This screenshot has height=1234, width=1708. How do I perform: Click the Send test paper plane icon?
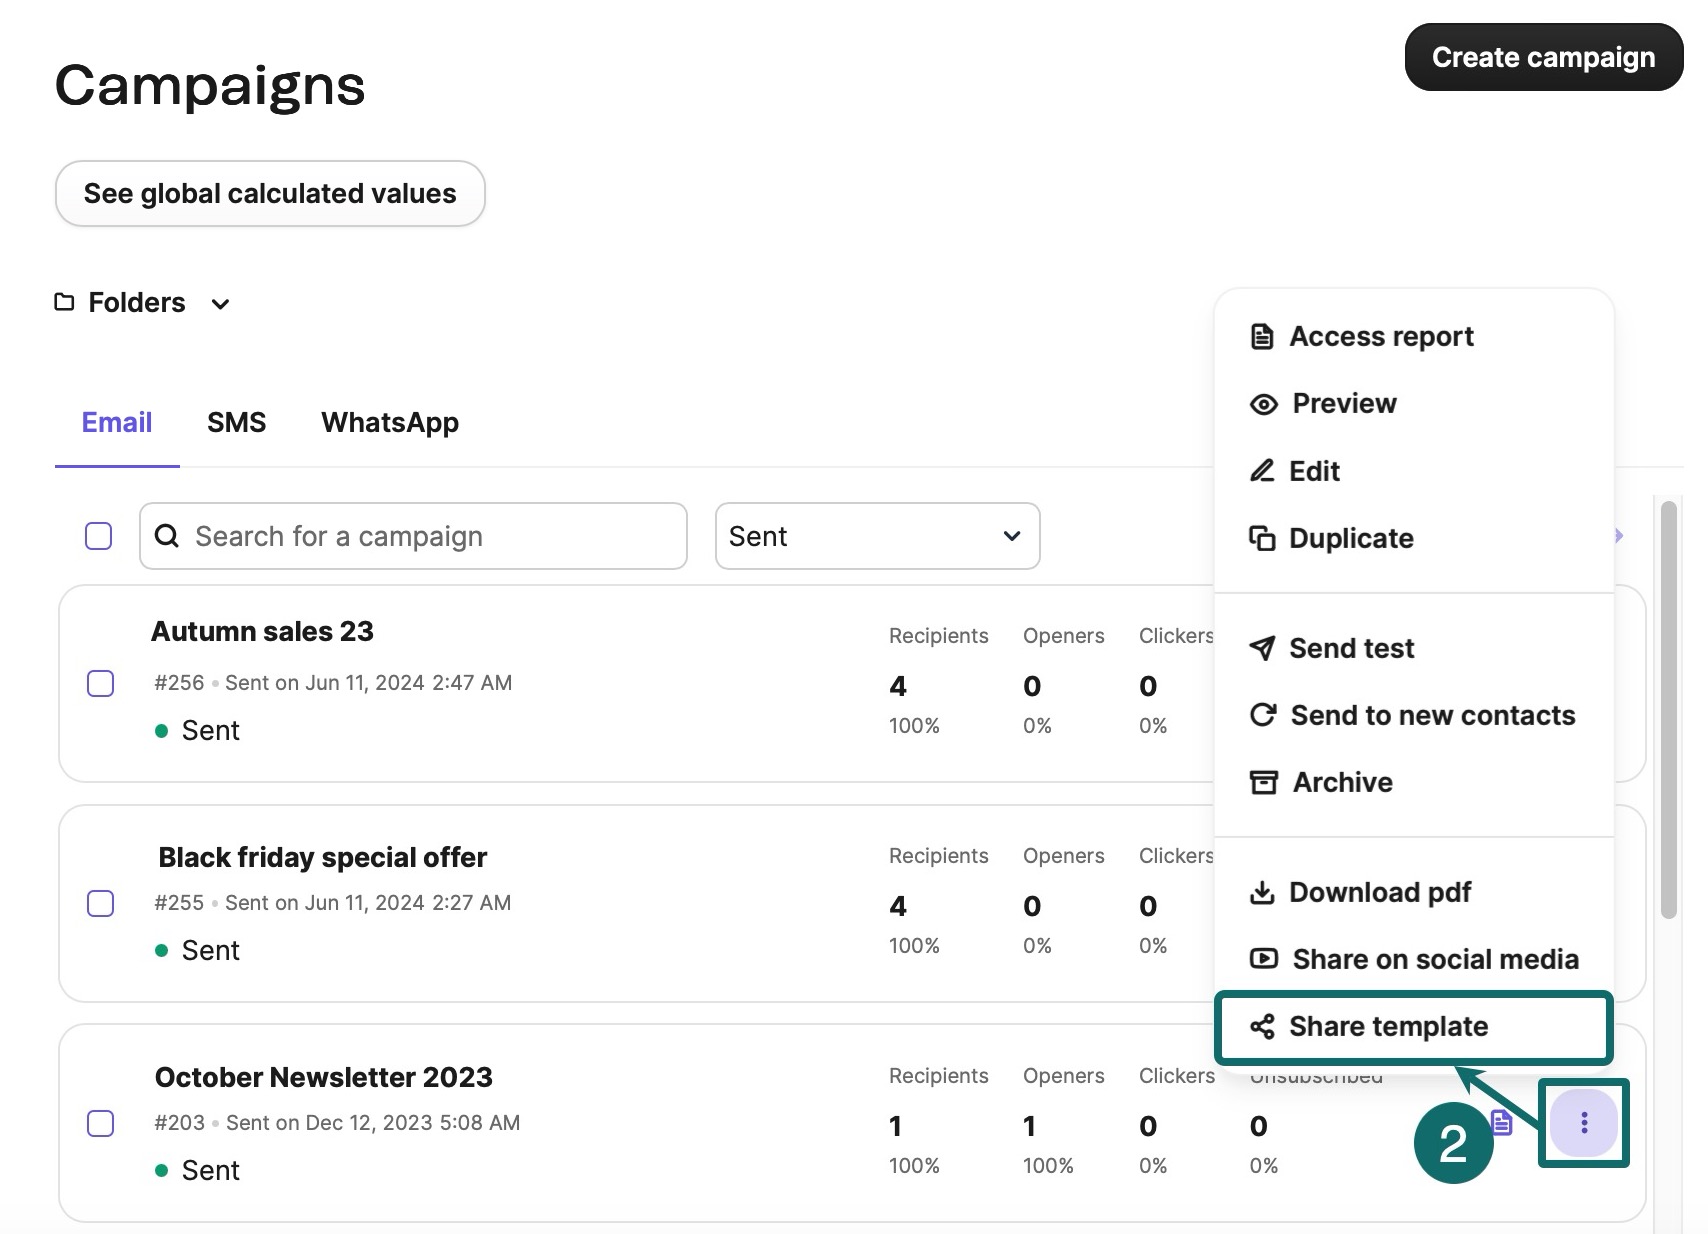click(1262, 648)
